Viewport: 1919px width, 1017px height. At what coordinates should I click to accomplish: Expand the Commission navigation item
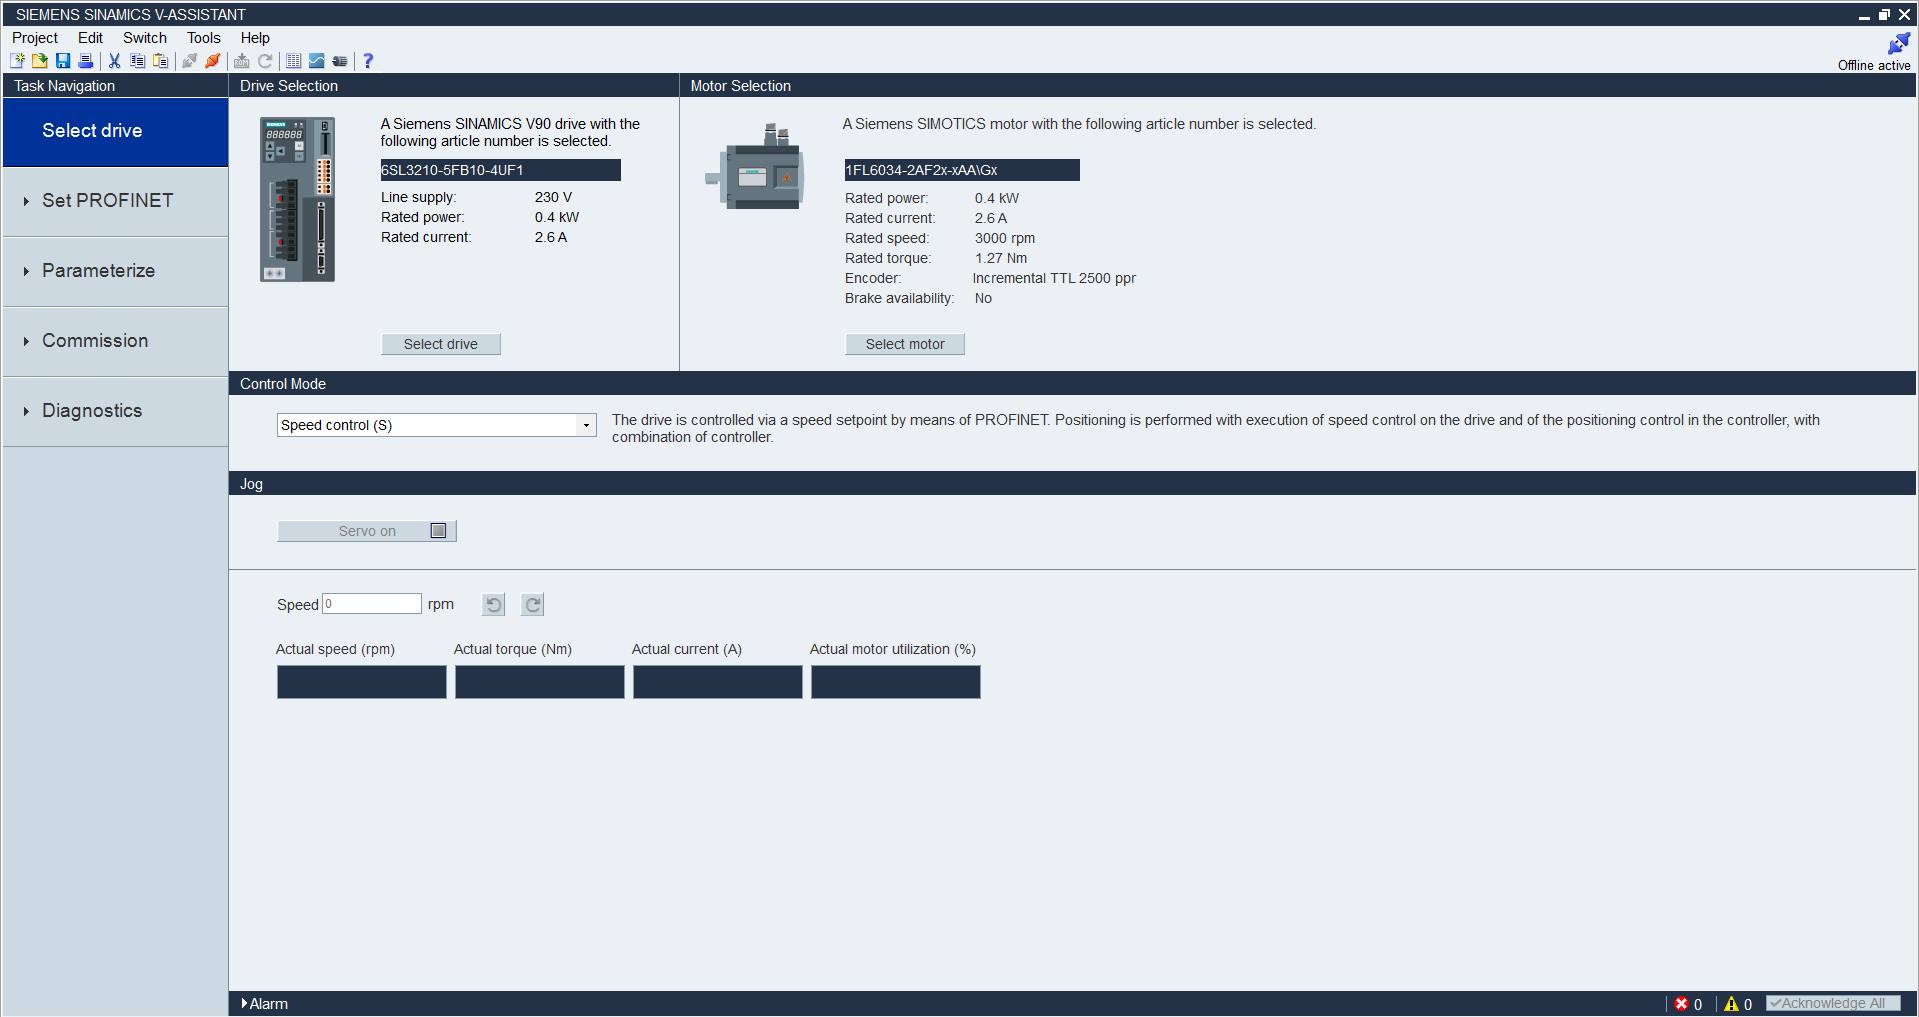click(115, 341)
